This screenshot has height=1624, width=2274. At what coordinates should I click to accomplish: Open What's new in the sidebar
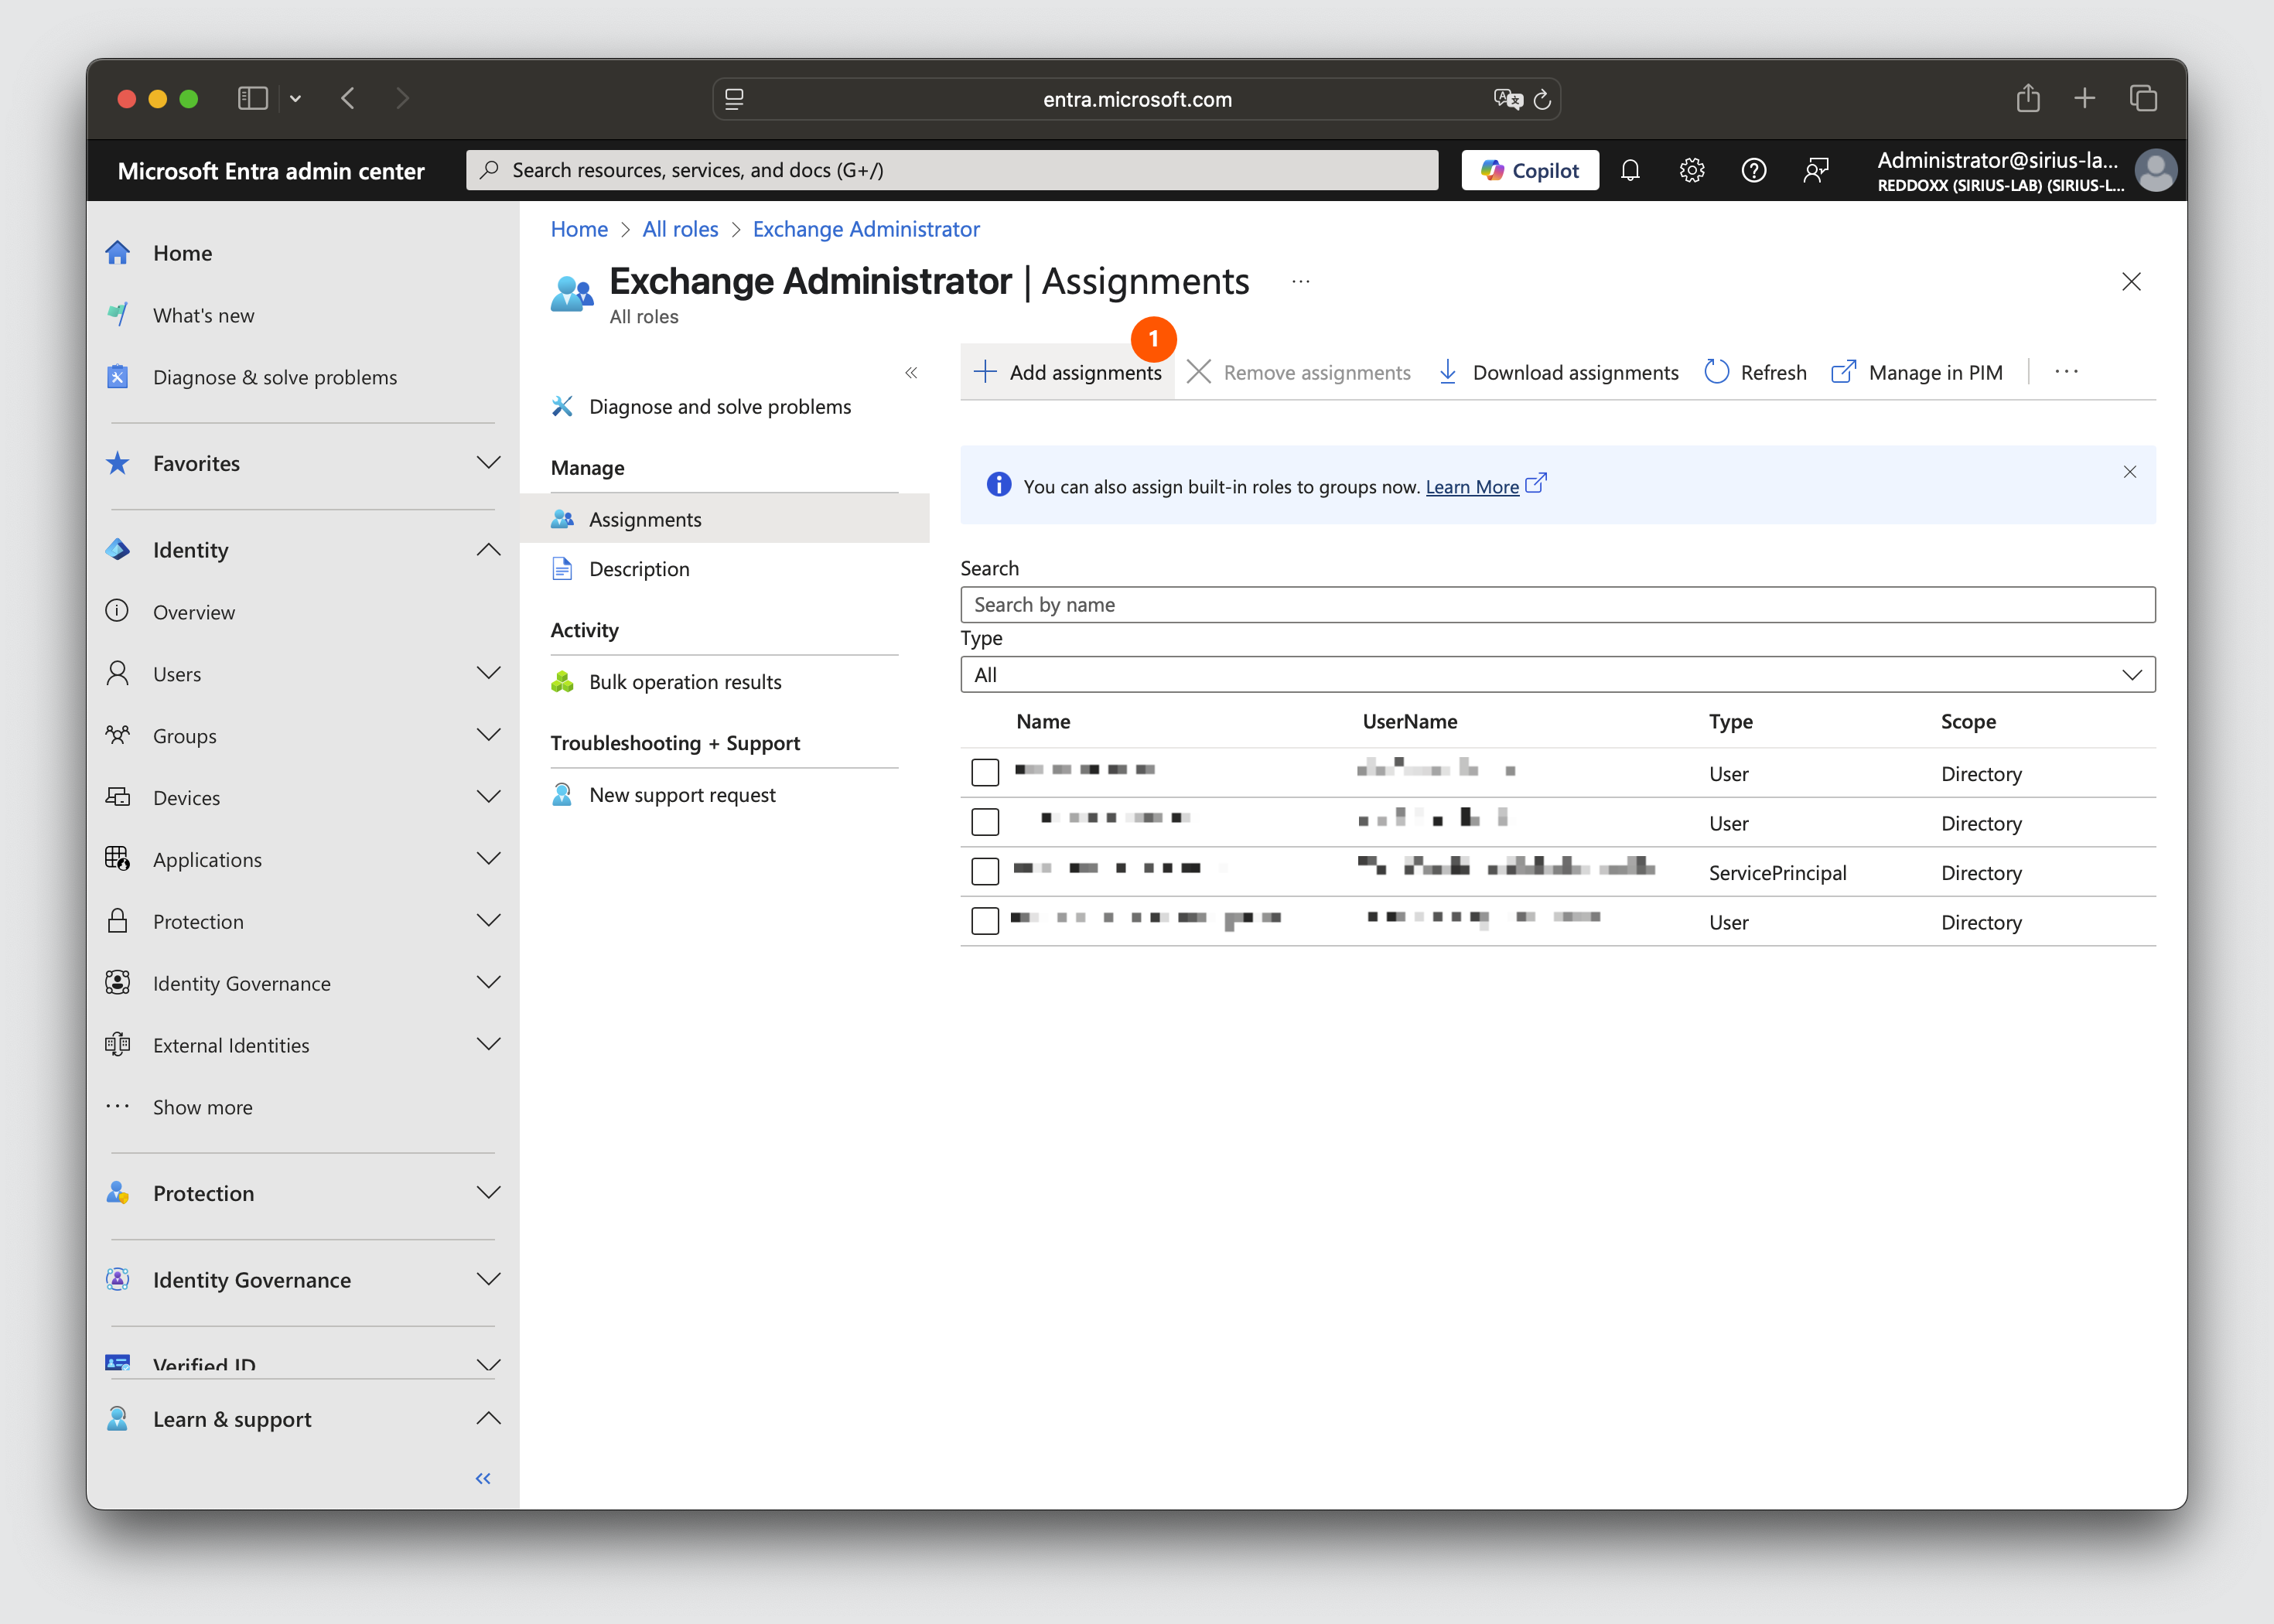point(204,315)
